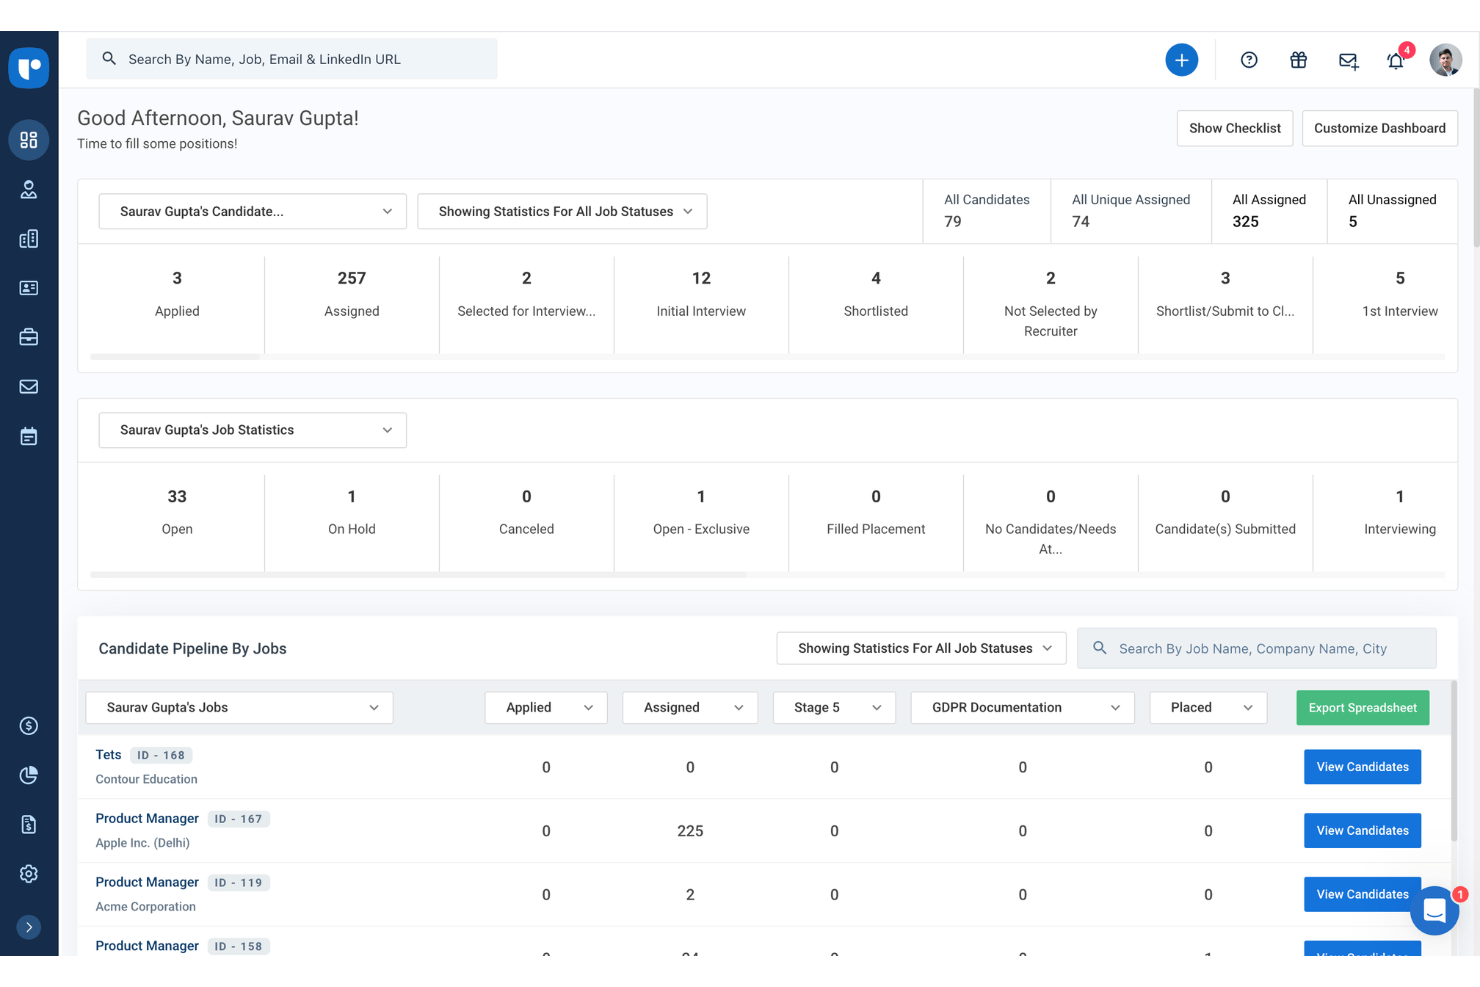Open the Jobs briefcase sidebar icon
The width and height of the screenshot is (1480, 987).
(x=29, y=337)
